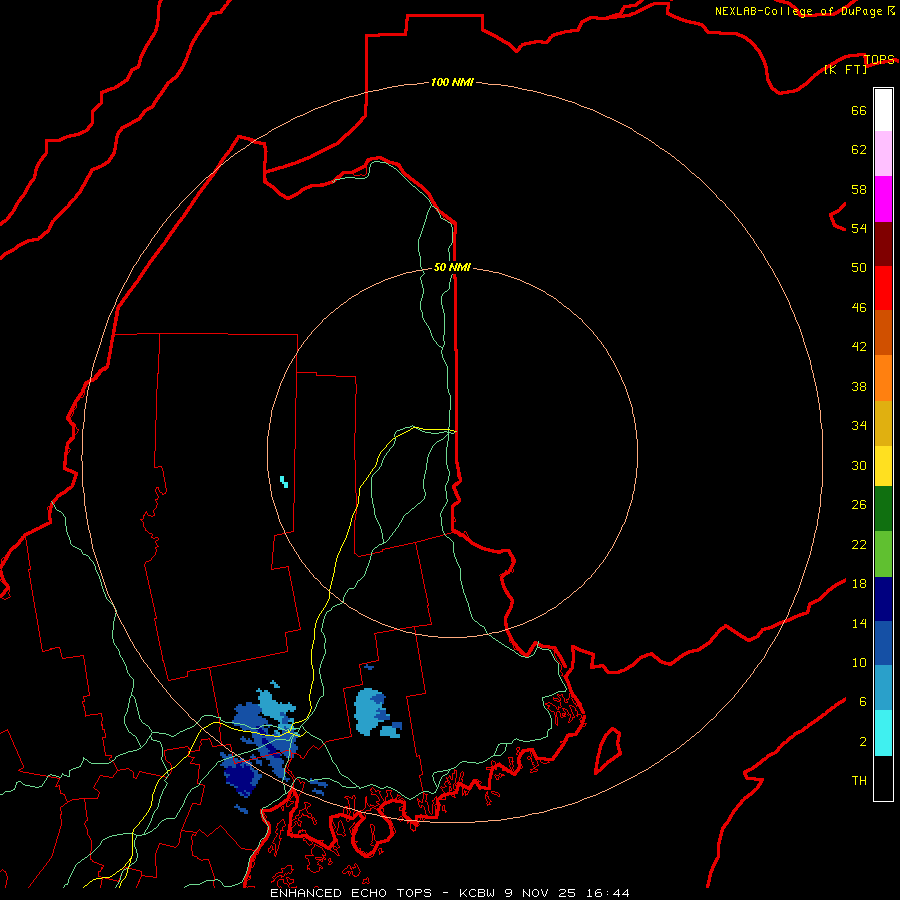The width and height of the screenshot is (900, 900).
Task: Click the legend value 66
Action: coord(859,111)
